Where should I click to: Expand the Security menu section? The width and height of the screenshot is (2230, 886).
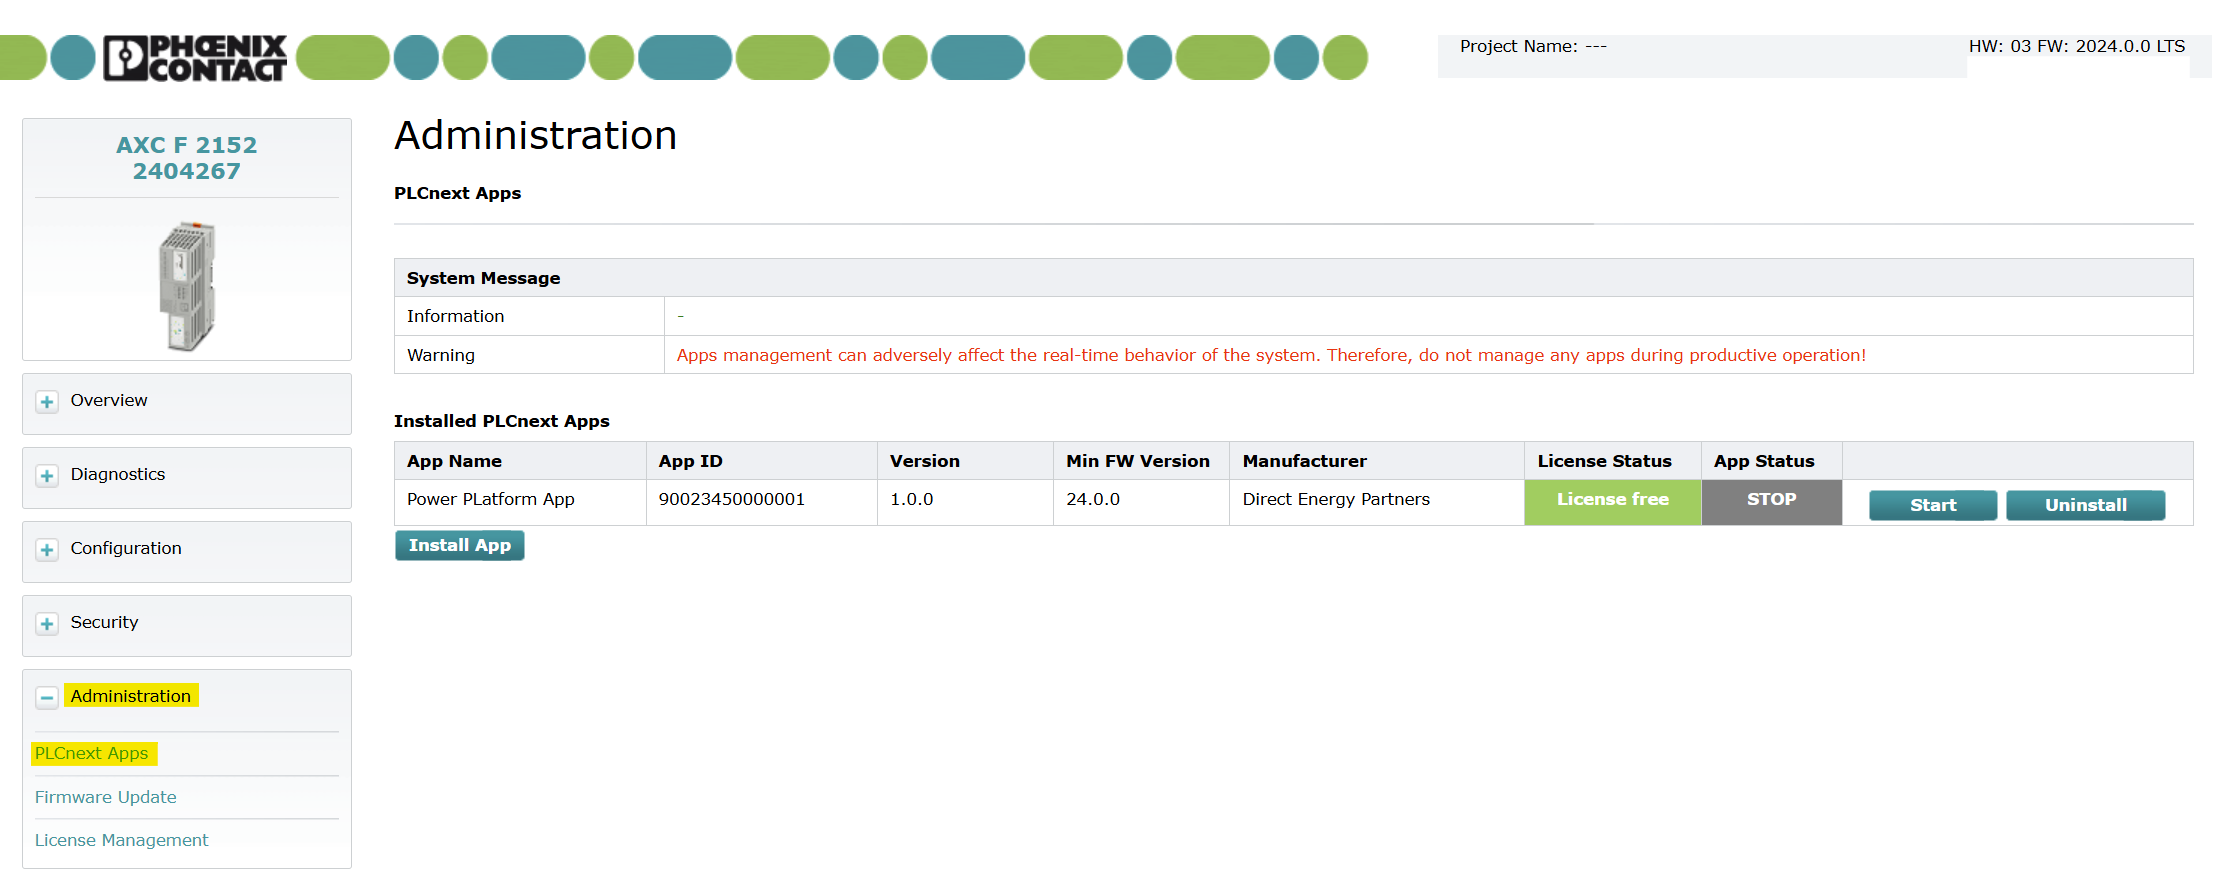click(47, 624)
